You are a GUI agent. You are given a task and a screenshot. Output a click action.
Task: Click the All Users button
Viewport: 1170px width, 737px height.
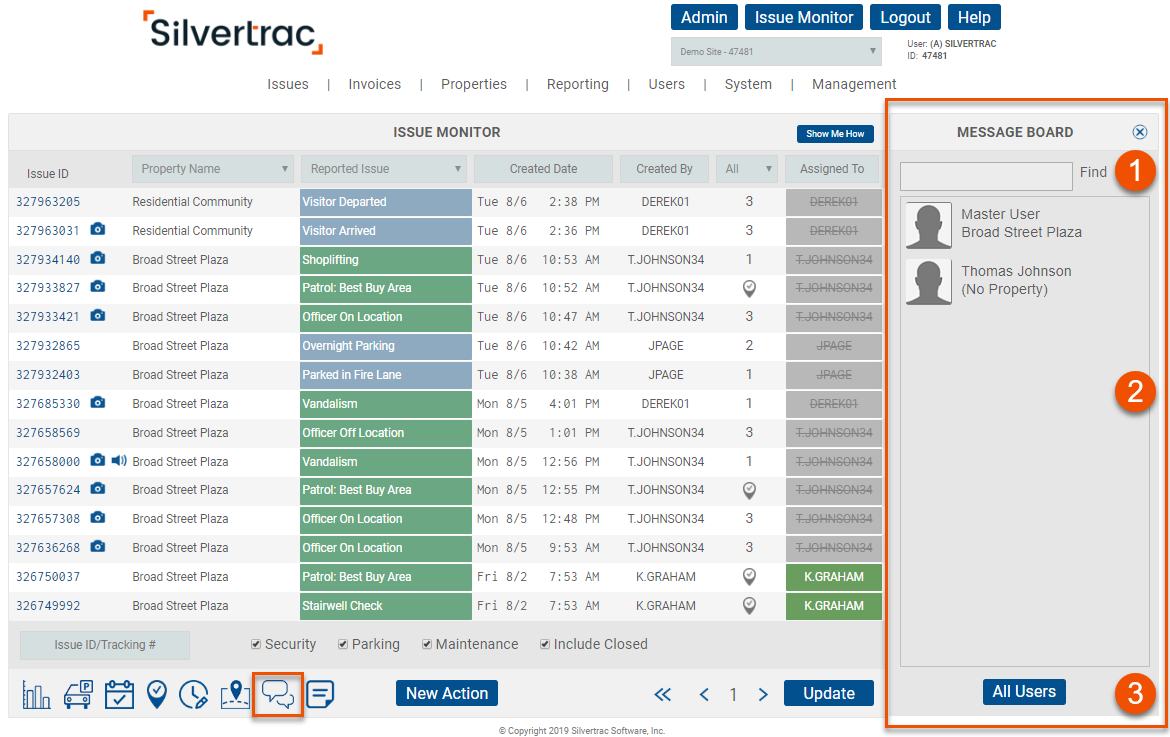point(1024,691)
